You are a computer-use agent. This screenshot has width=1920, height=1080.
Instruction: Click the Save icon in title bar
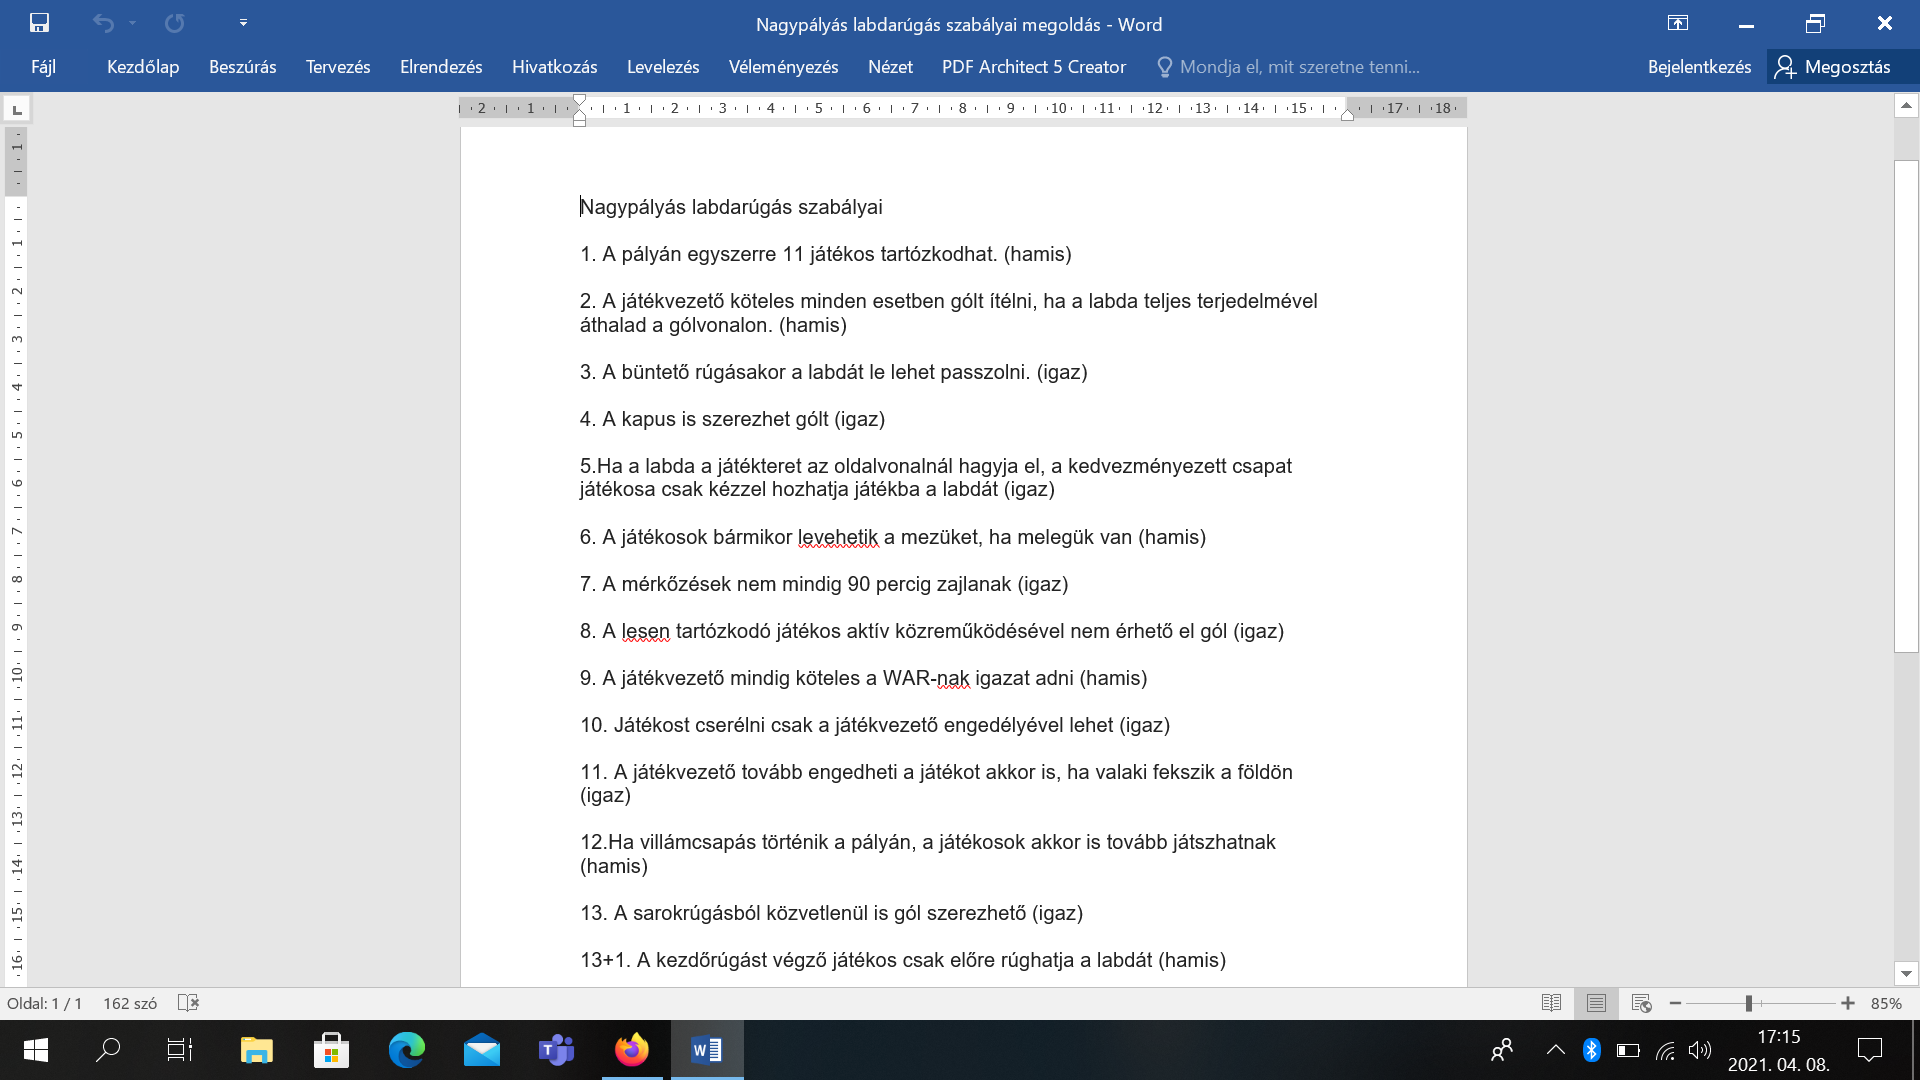point(40,23)
